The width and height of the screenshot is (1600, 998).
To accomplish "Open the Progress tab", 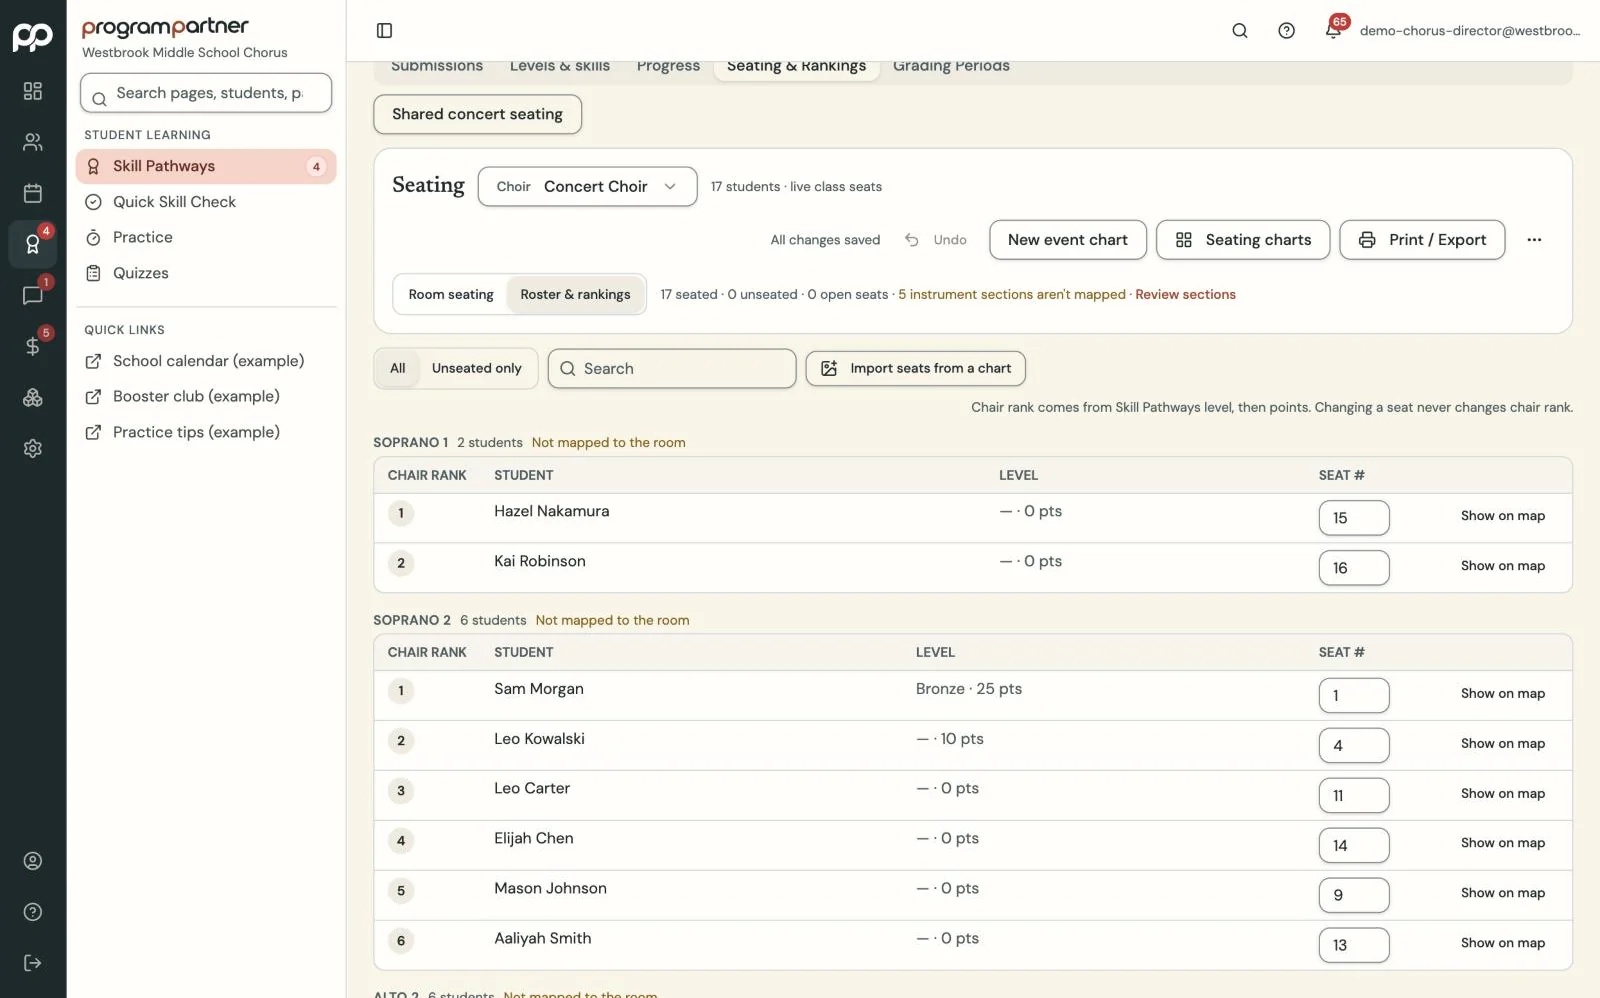I will tap(668, 67).
